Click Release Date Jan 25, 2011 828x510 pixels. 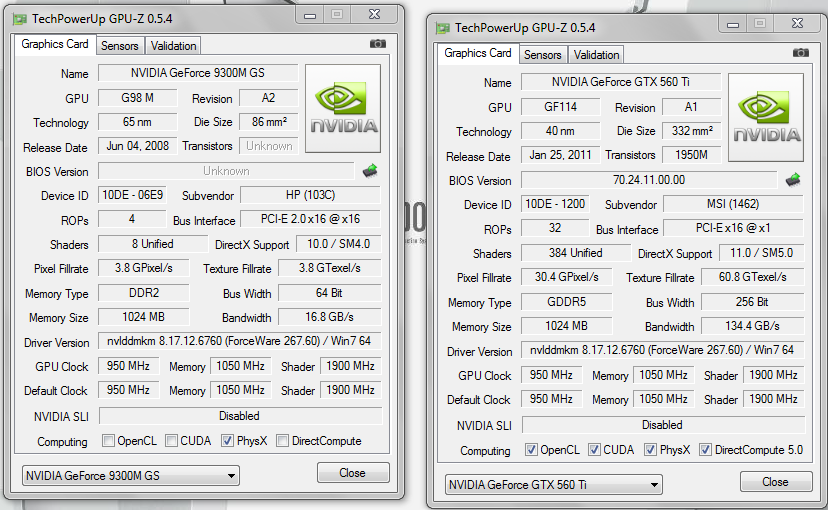[x=561, y=155]
